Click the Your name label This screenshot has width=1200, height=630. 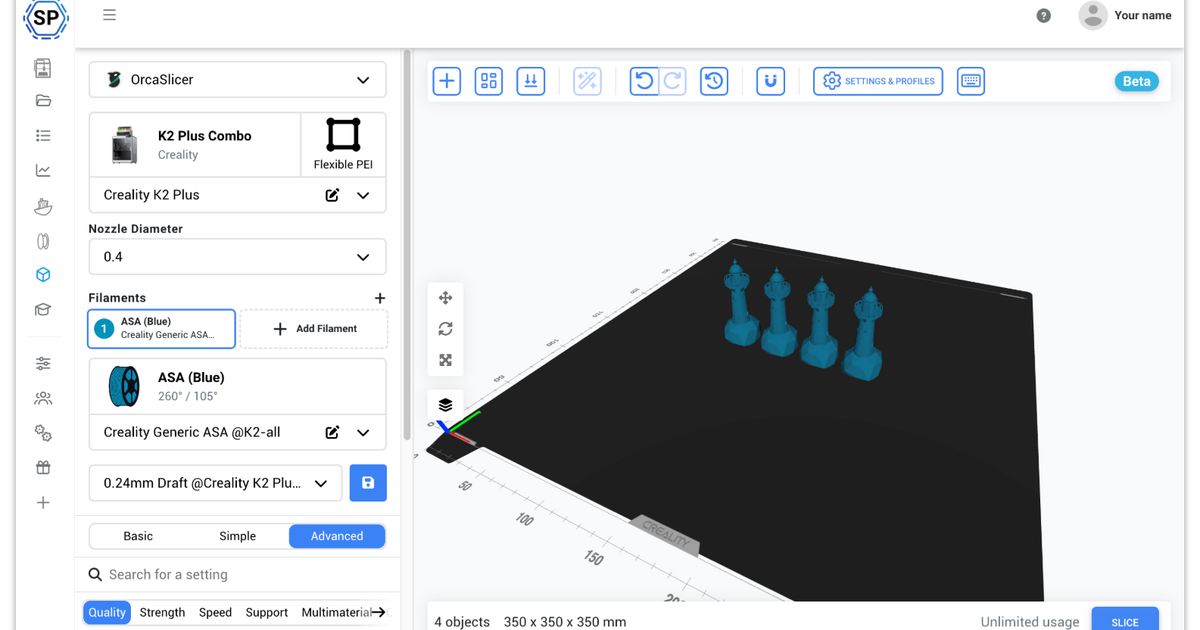coord(1143,15)
